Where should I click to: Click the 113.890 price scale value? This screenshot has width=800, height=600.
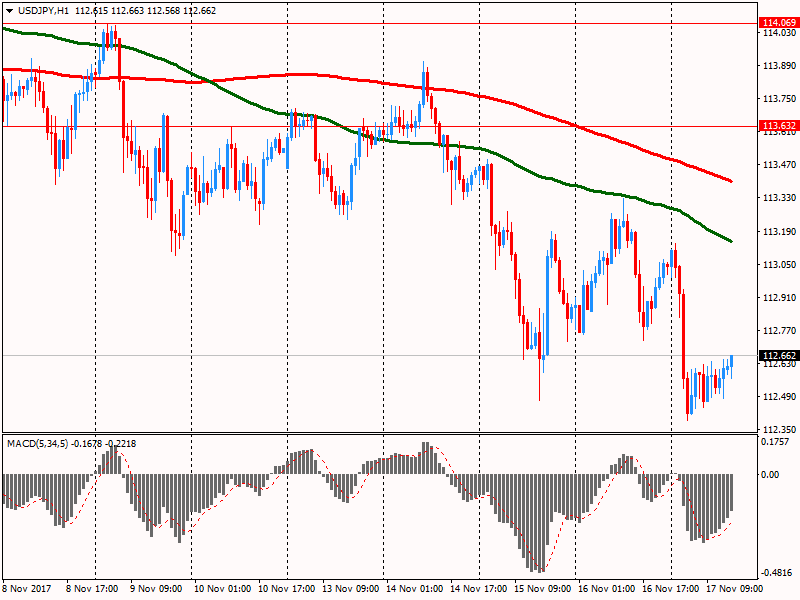pyautogui.click(x=779, y=65)
